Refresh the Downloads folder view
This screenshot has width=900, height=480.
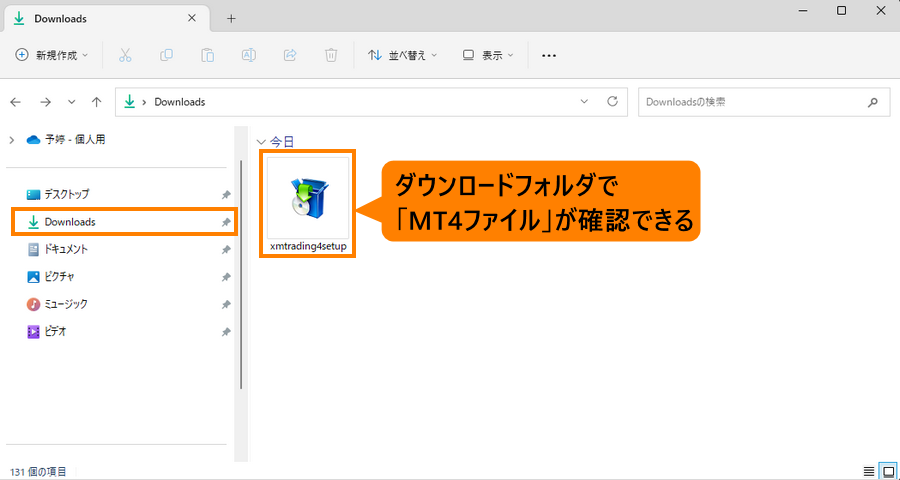(x=612, y=102)
